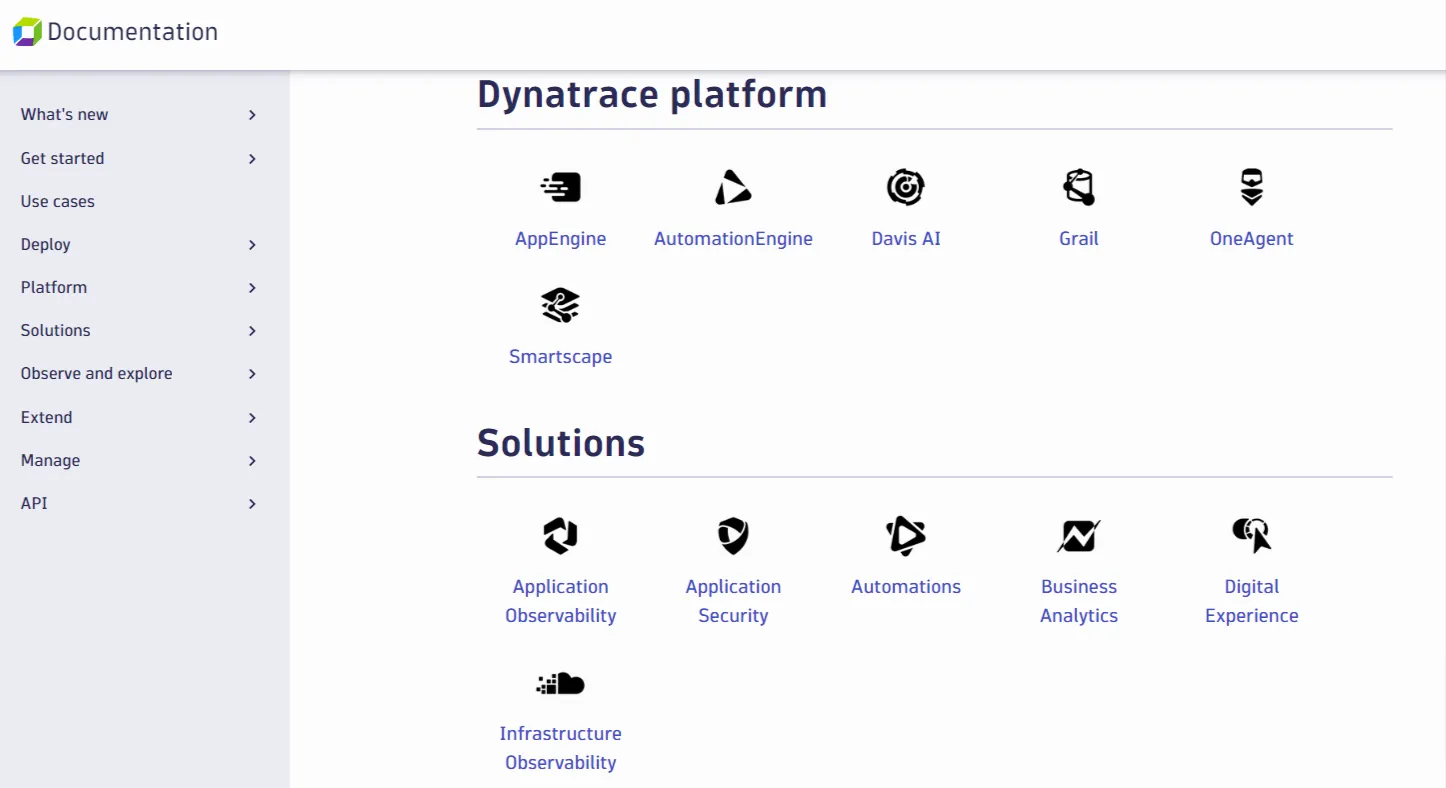Click the Davis AI icon

[x=906, y=187]
